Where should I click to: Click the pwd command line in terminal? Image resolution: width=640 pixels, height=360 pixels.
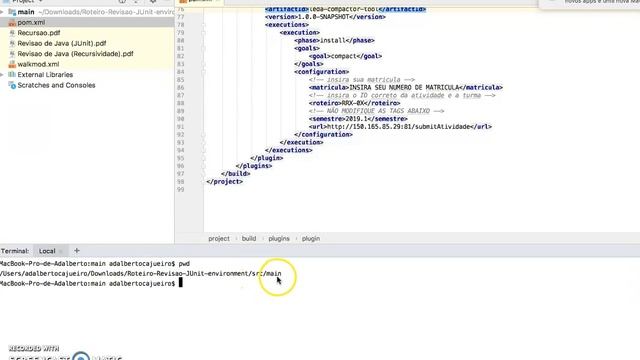pyautogui.click(x=95, y=264)
